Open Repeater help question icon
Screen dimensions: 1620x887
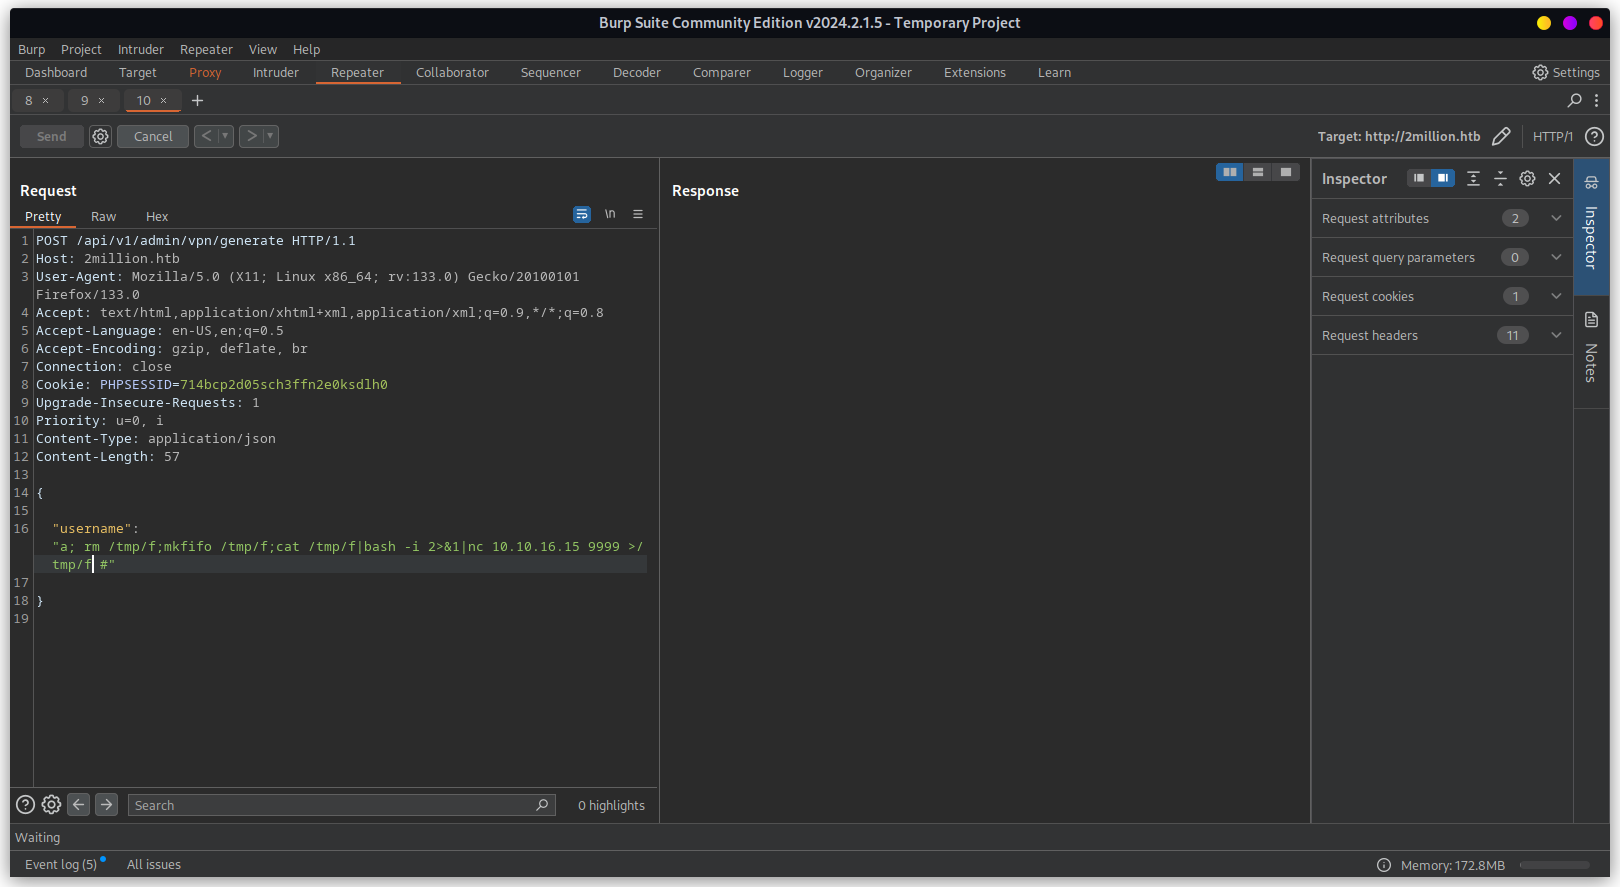1594,136
